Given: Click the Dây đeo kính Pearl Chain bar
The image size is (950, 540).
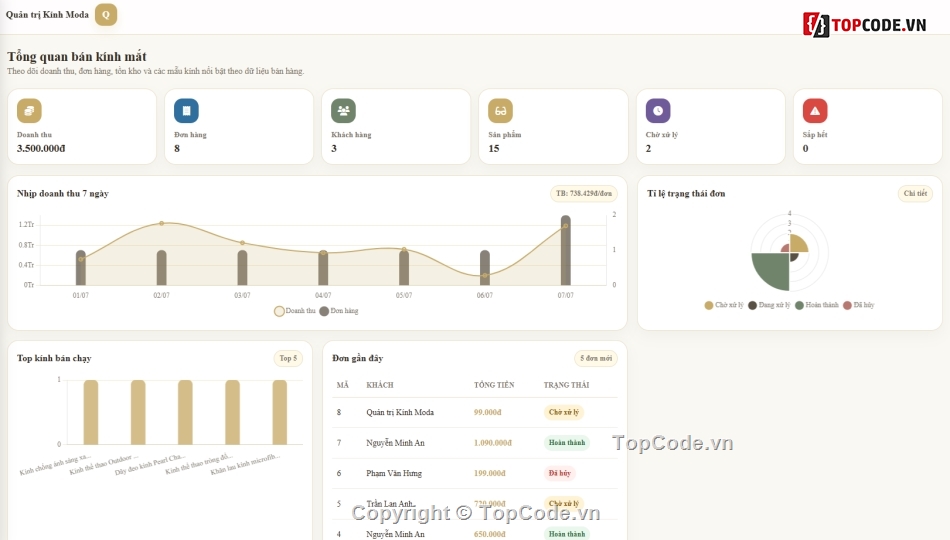Looking at the screenshot, I should point(185,412).
